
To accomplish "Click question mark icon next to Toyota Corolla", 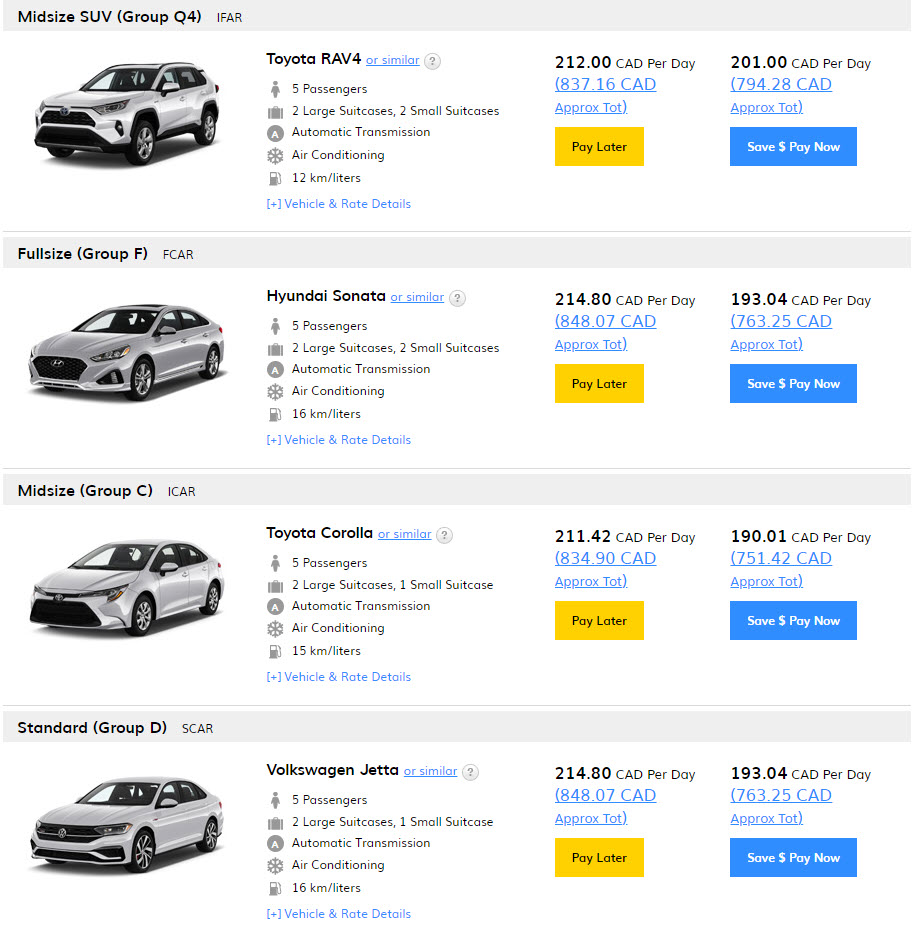I will (445, 535).
